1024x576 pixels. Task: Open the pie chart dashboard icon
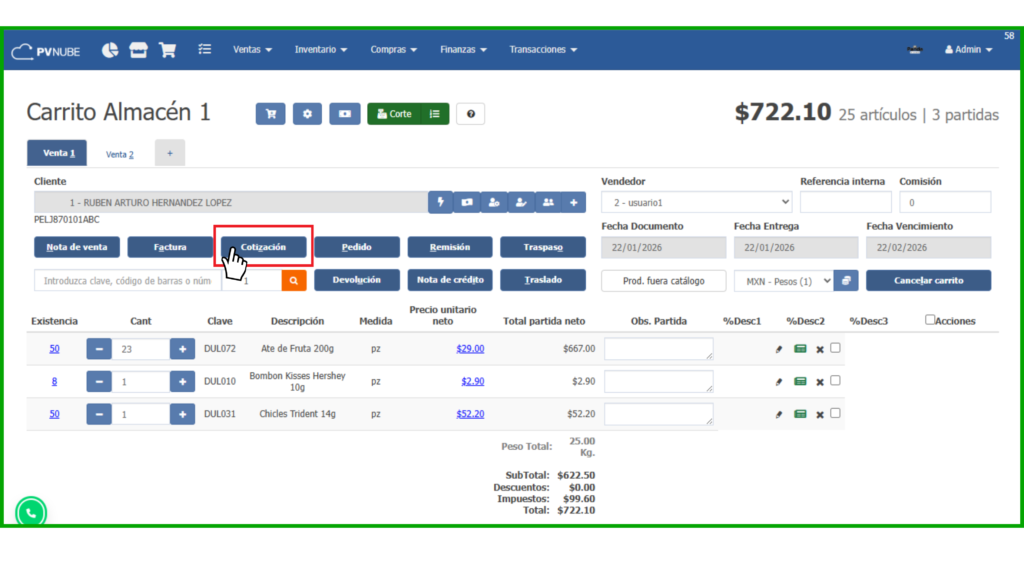point(110,49)
